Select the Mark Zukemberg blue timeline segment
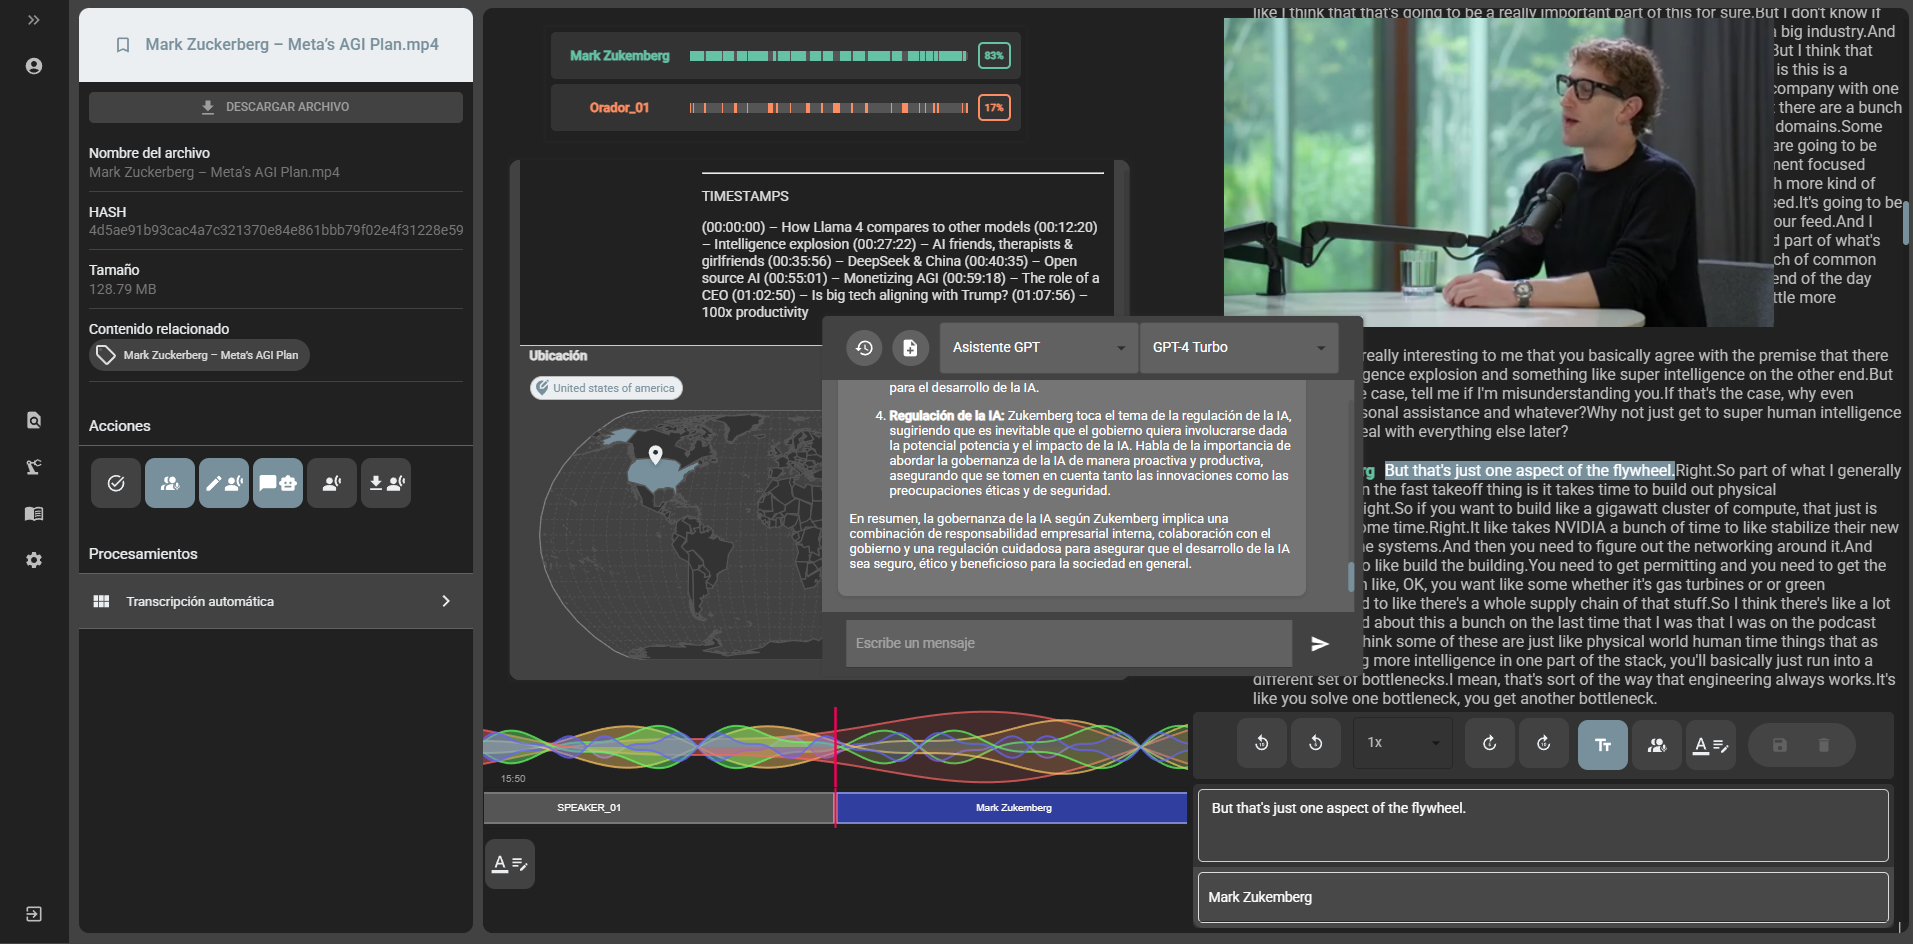This screenshot has height=944, width=1913. coord(1012,808)
